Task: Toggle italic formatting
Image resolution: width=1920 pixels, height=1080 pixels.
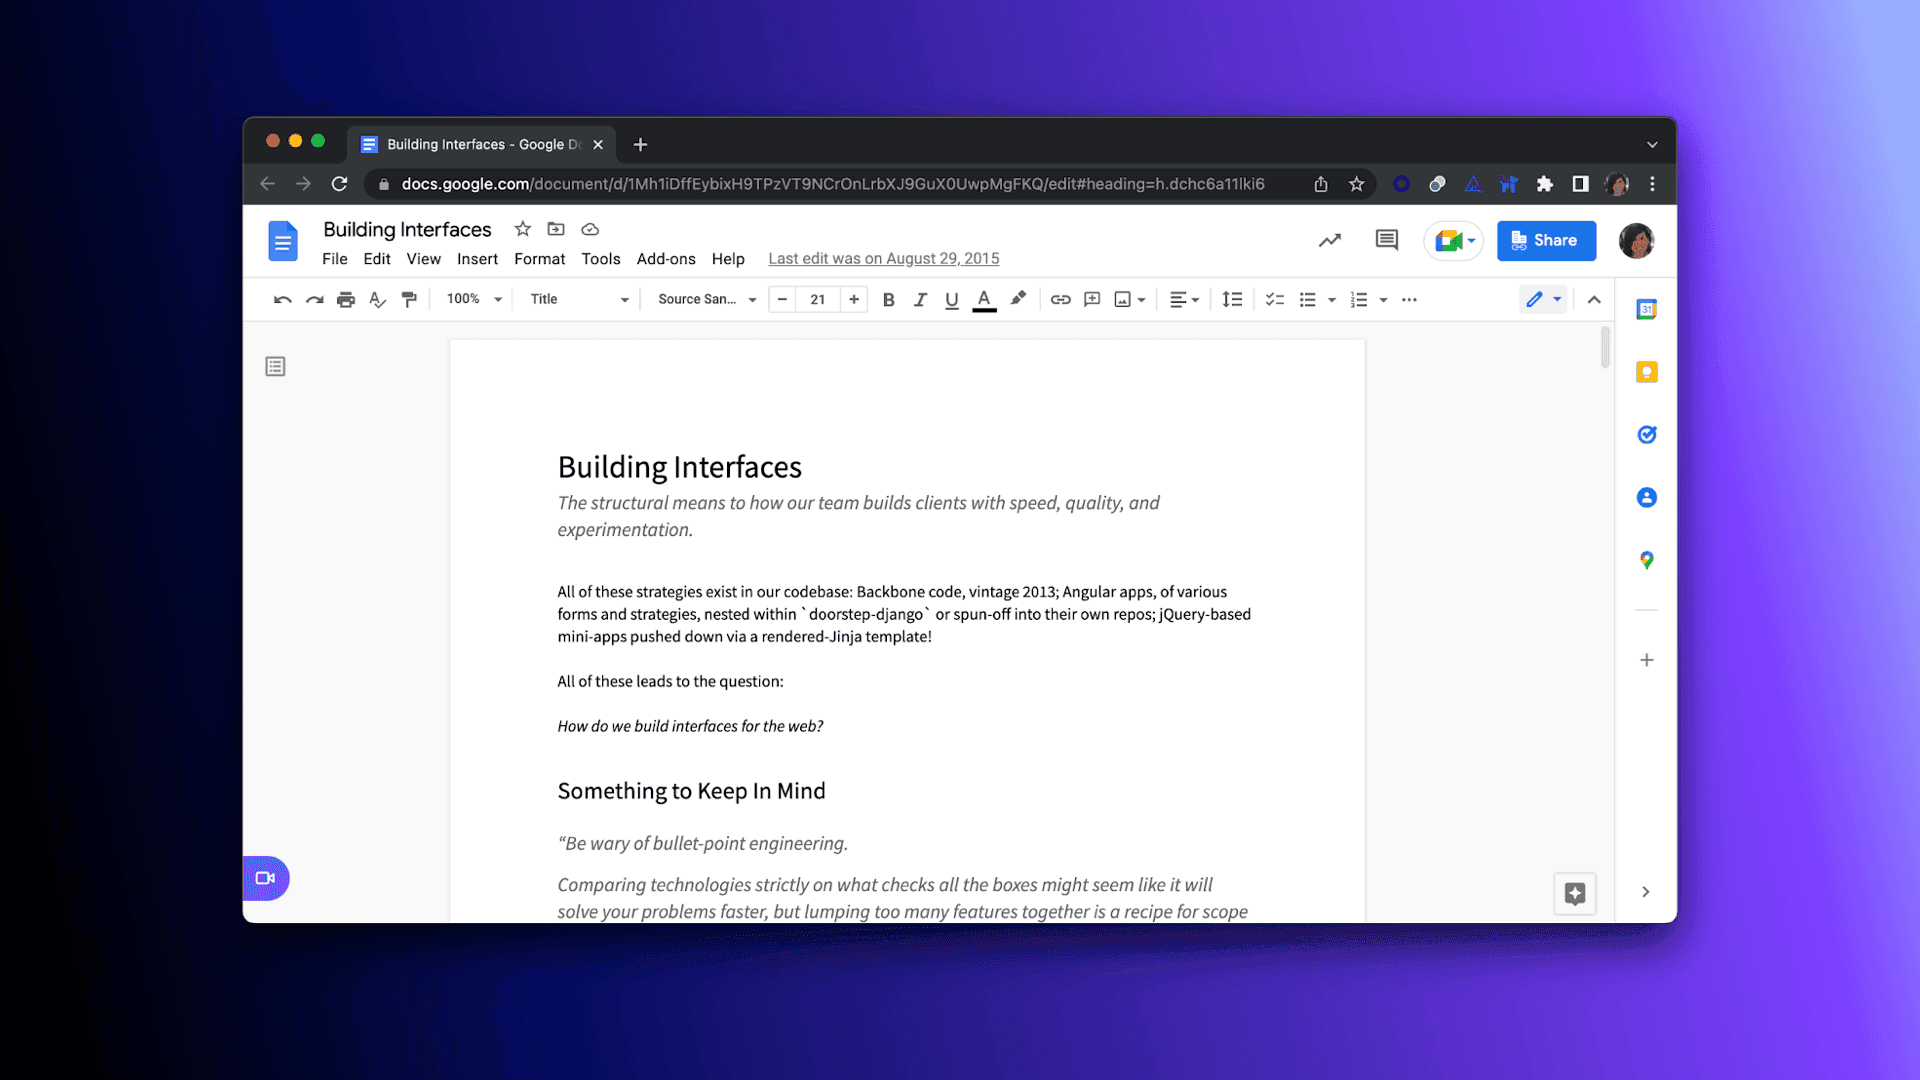Action: point(920,299)
